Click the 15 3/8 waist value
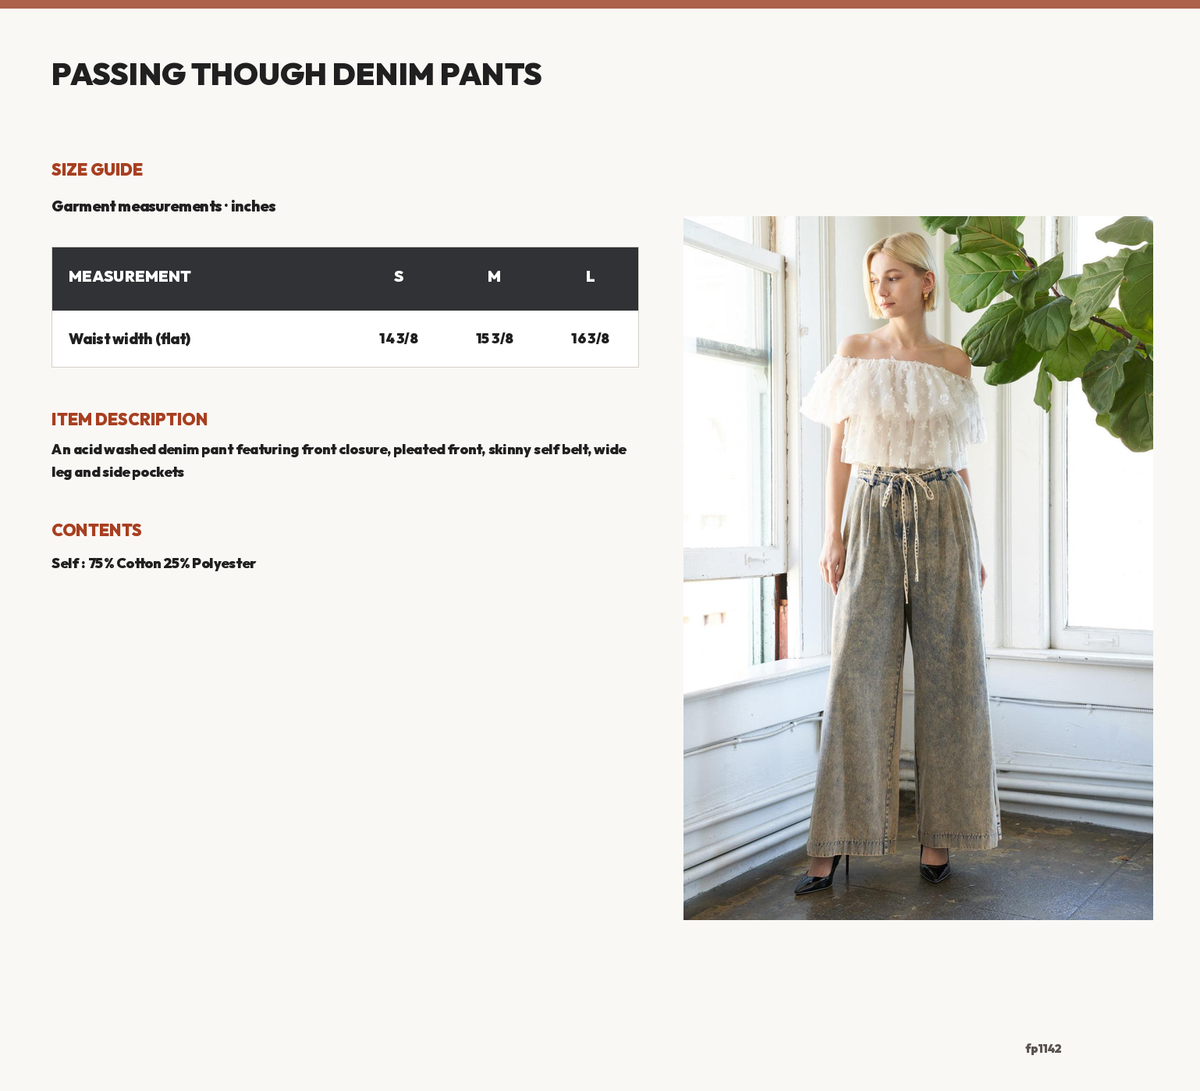This screenshot has width=1200, height=1091. 494,339
